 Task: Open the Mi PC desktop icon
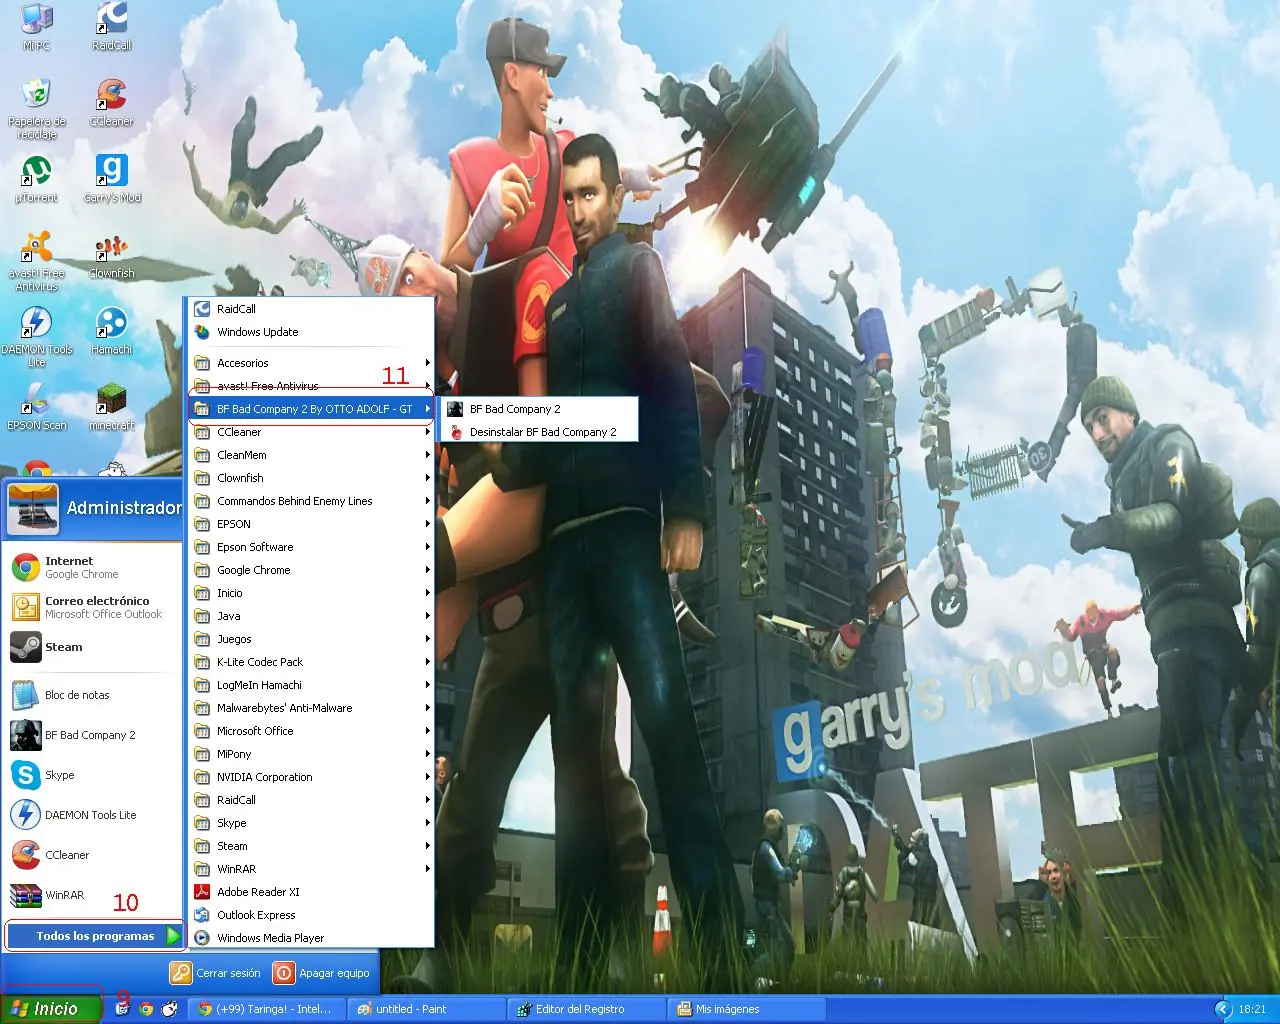coord(36,27)
